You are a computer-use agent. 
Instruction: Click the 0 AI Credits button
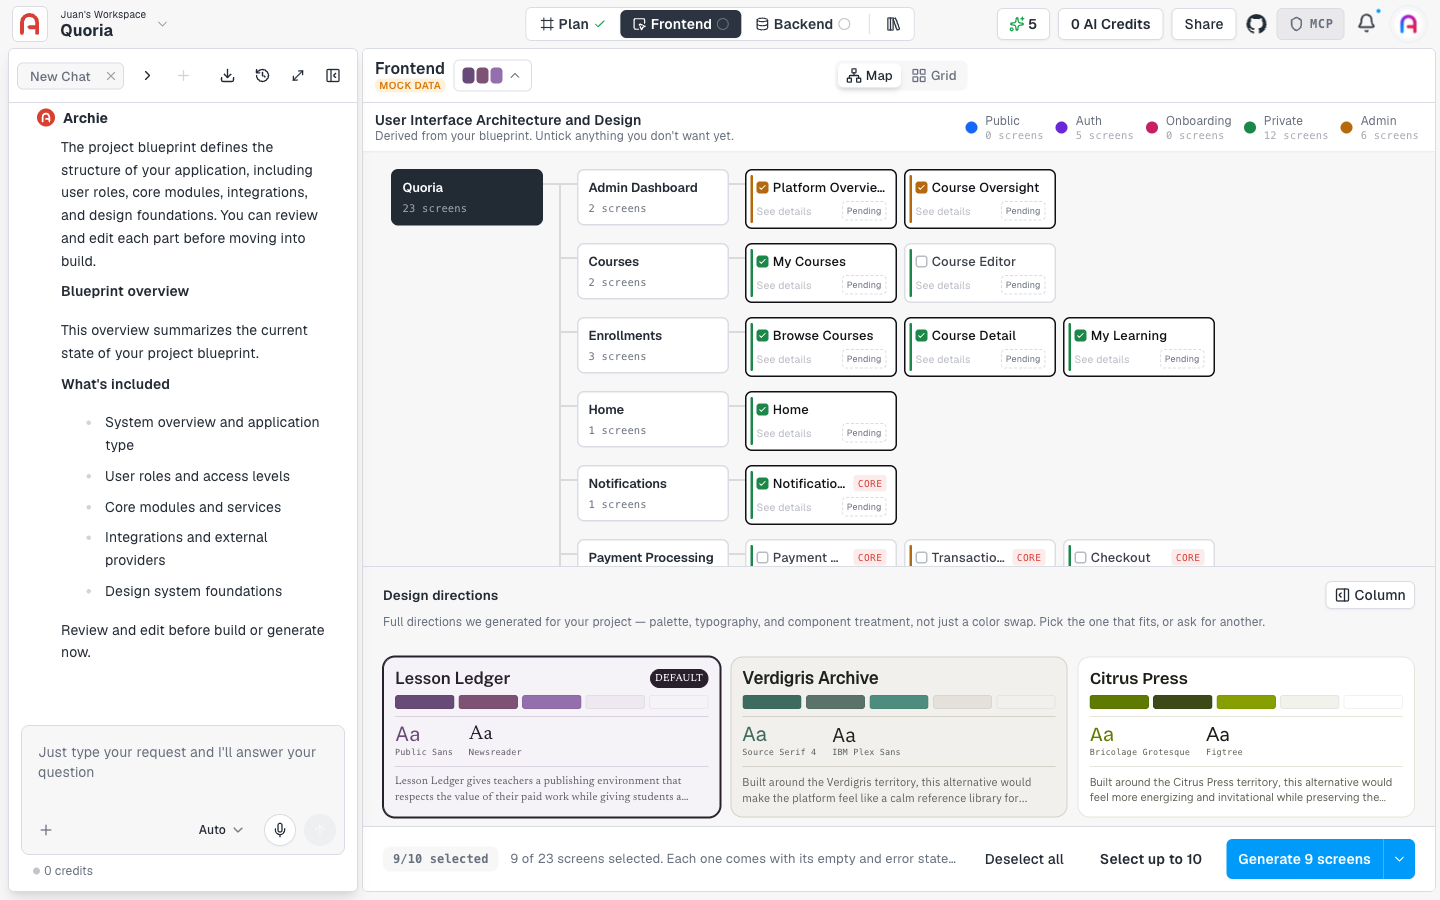[x=1110, y=24]
